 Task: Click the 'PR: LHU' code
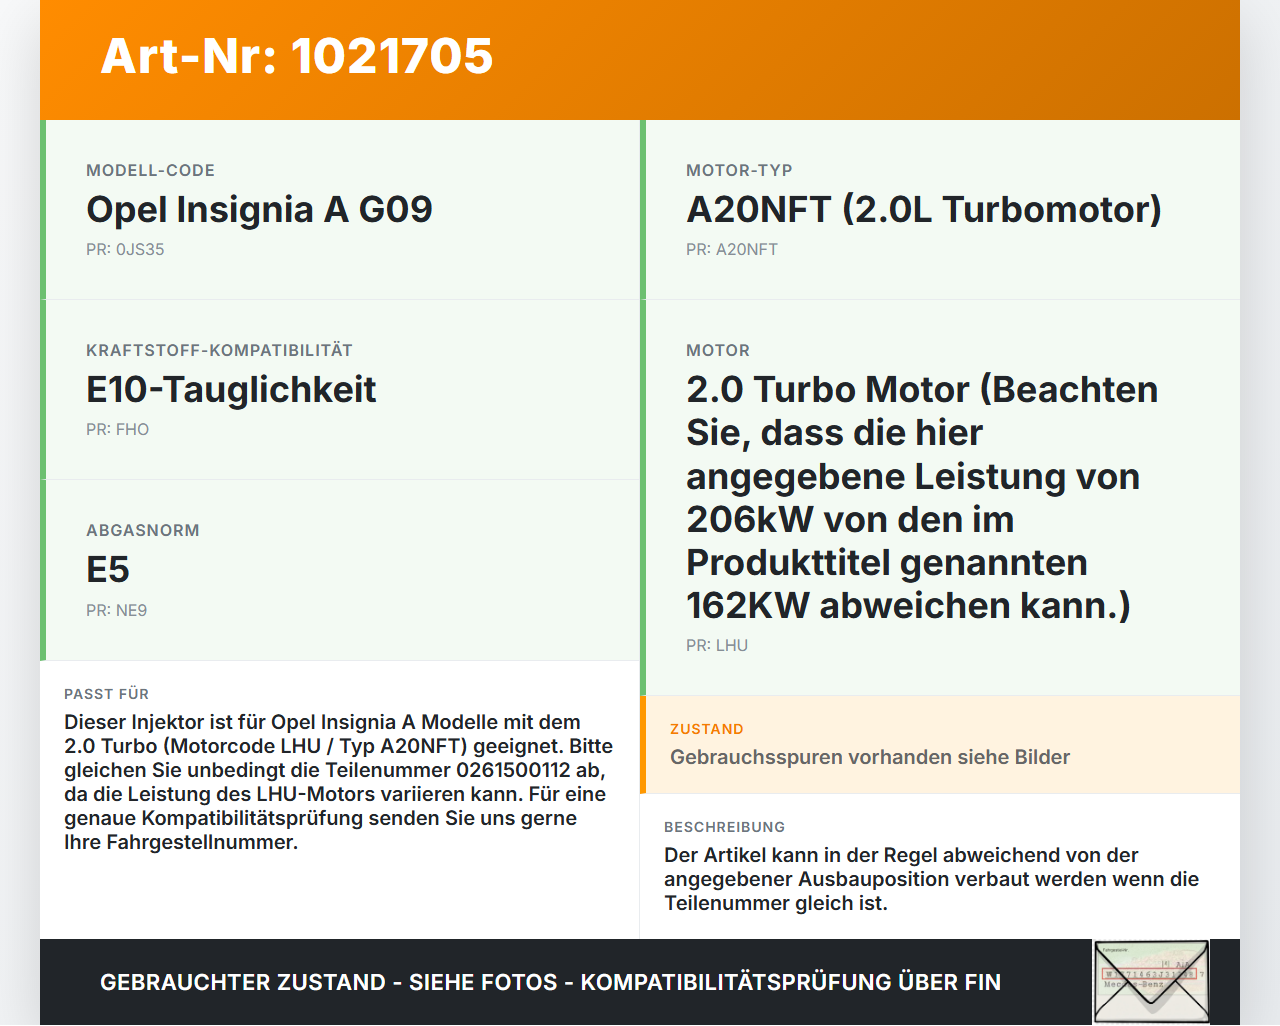pyautogui.click(x=717, y=645)
